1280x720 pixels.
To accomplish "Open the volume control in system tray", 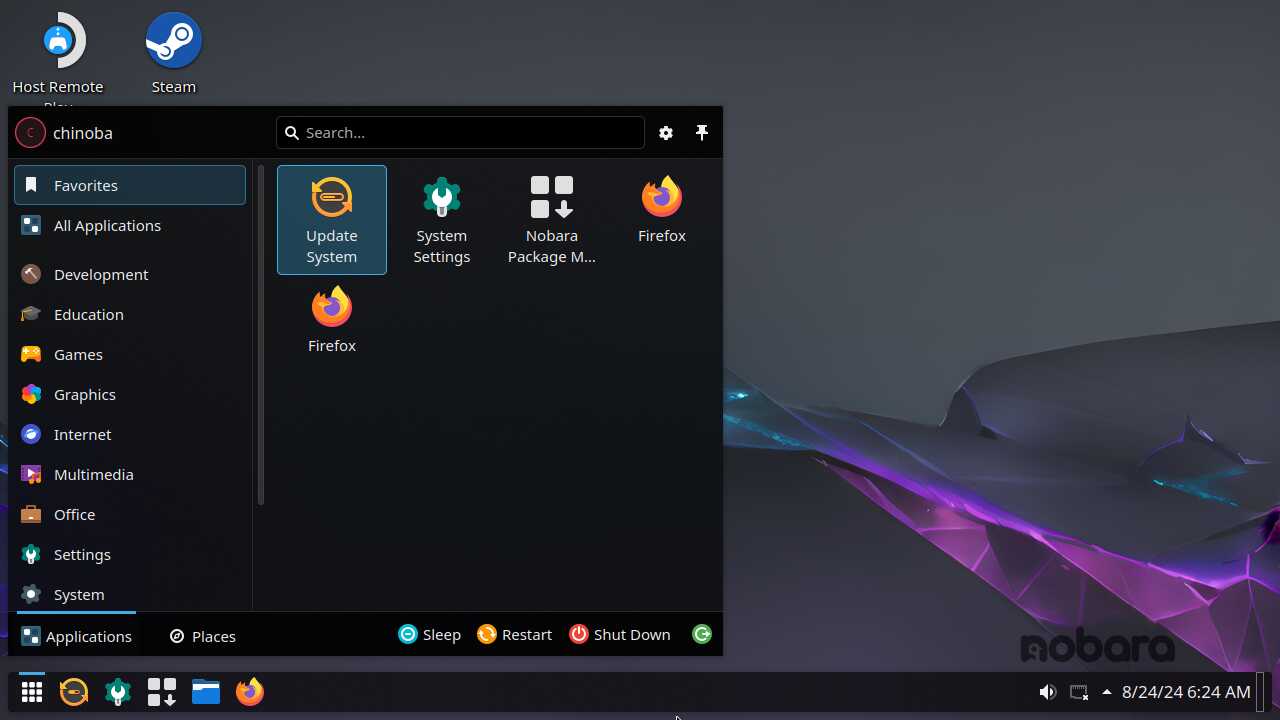I will tap(1047, 692).
